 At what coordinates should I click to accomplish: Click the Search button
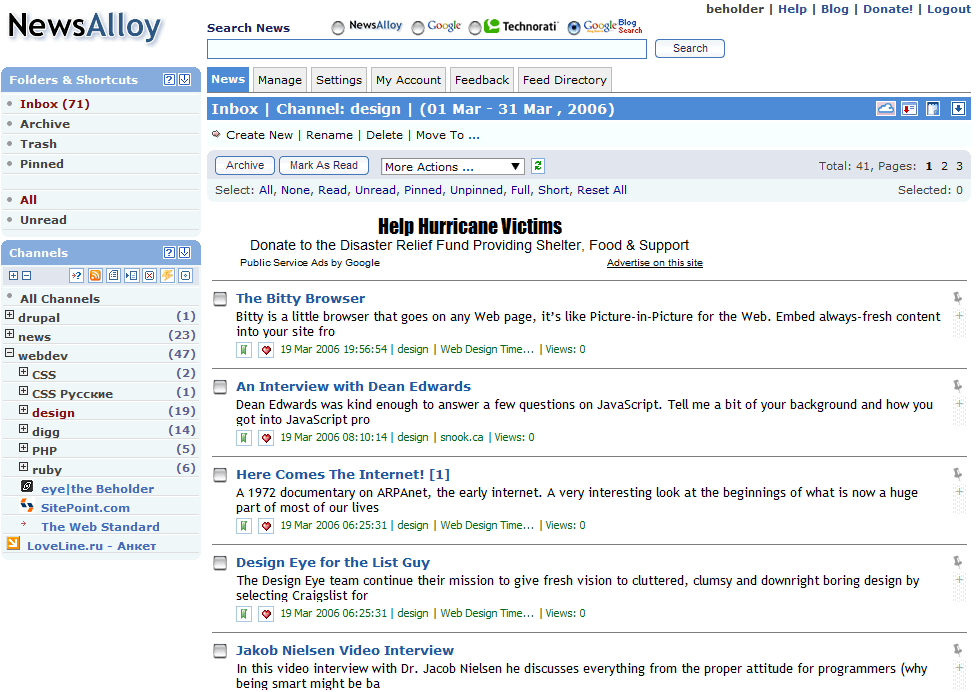(x=690, y=49)
